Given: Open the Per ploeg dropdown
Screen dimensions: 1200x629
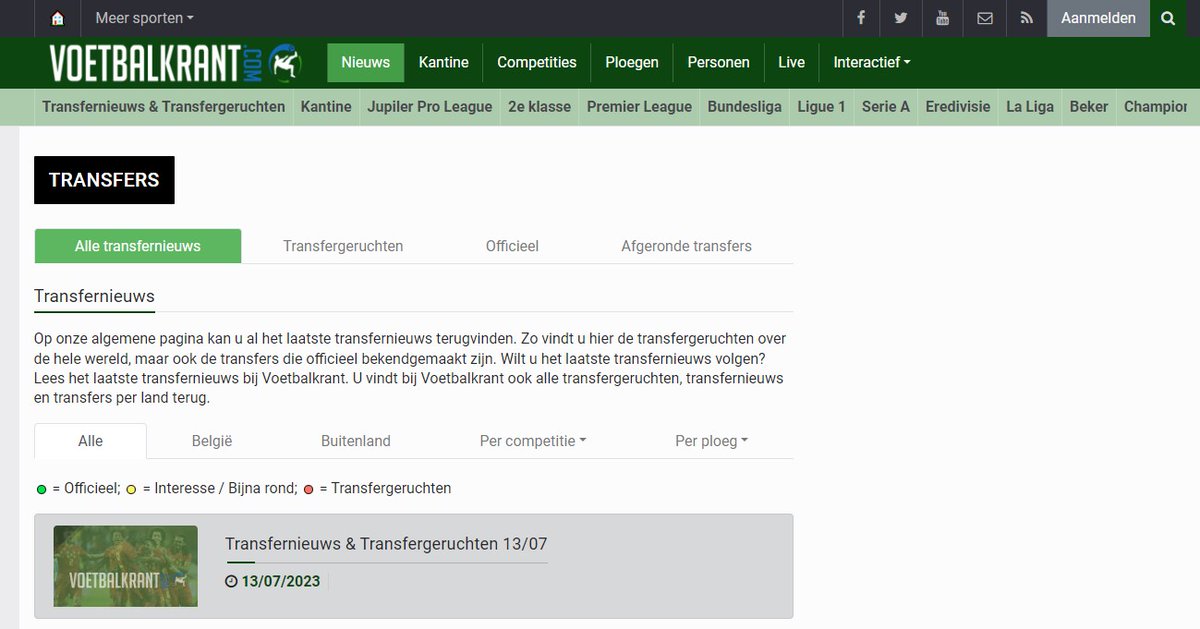Looking at the screenshot, I should point(711,441).
